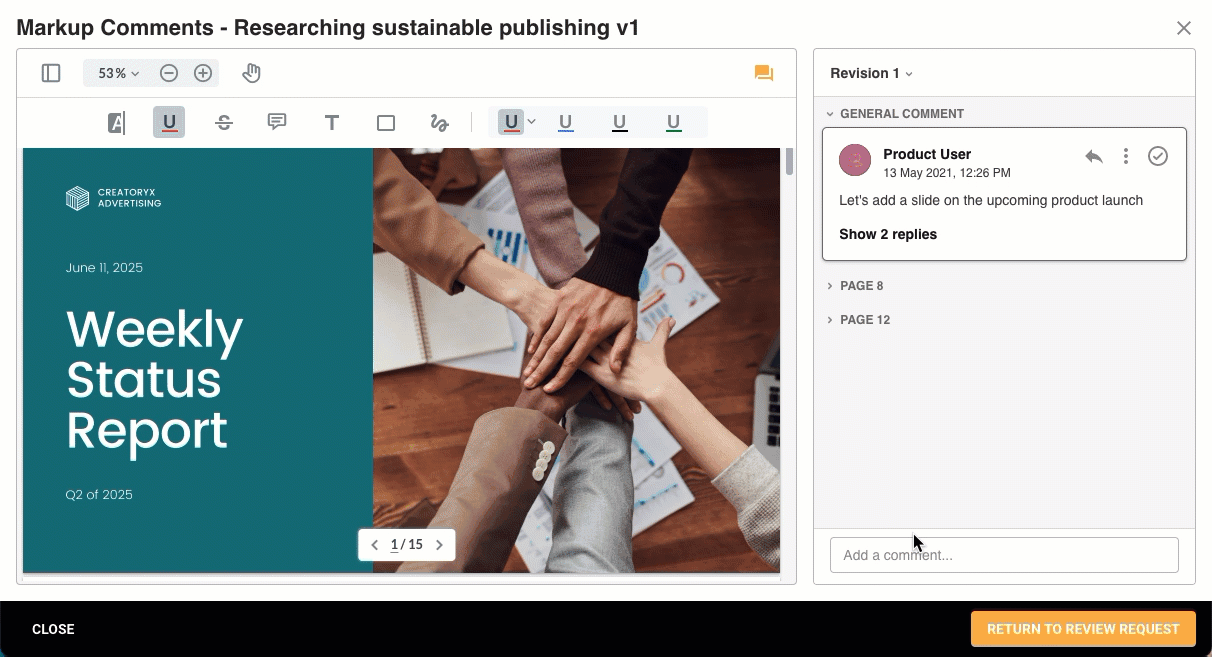Click Show 2 replies link
This screenshot has width=1212, height=657.
click(x=888, y=234)
